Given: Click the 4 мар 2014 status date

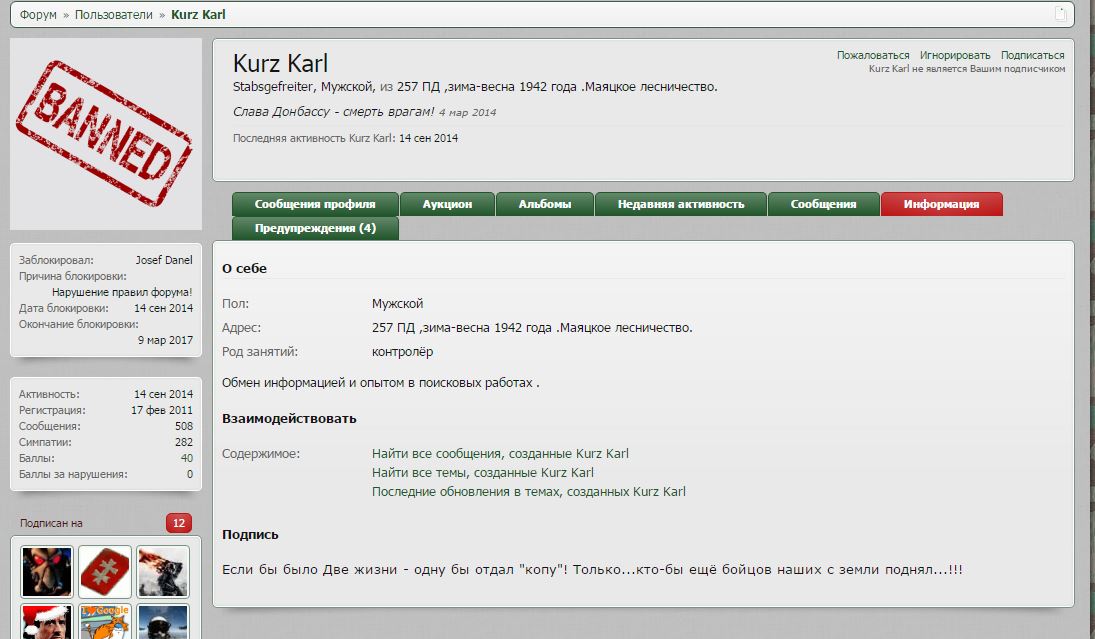Looking at the screenshot, I should click(467, 112).
